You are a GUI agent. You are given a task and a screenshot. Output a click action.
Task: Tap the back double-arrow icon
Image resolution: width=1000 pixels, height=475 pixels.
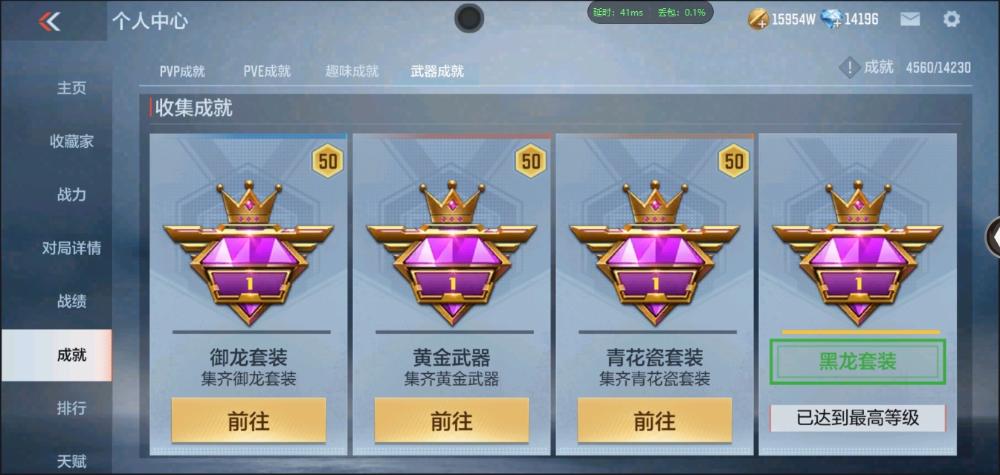tap(50, 21)
